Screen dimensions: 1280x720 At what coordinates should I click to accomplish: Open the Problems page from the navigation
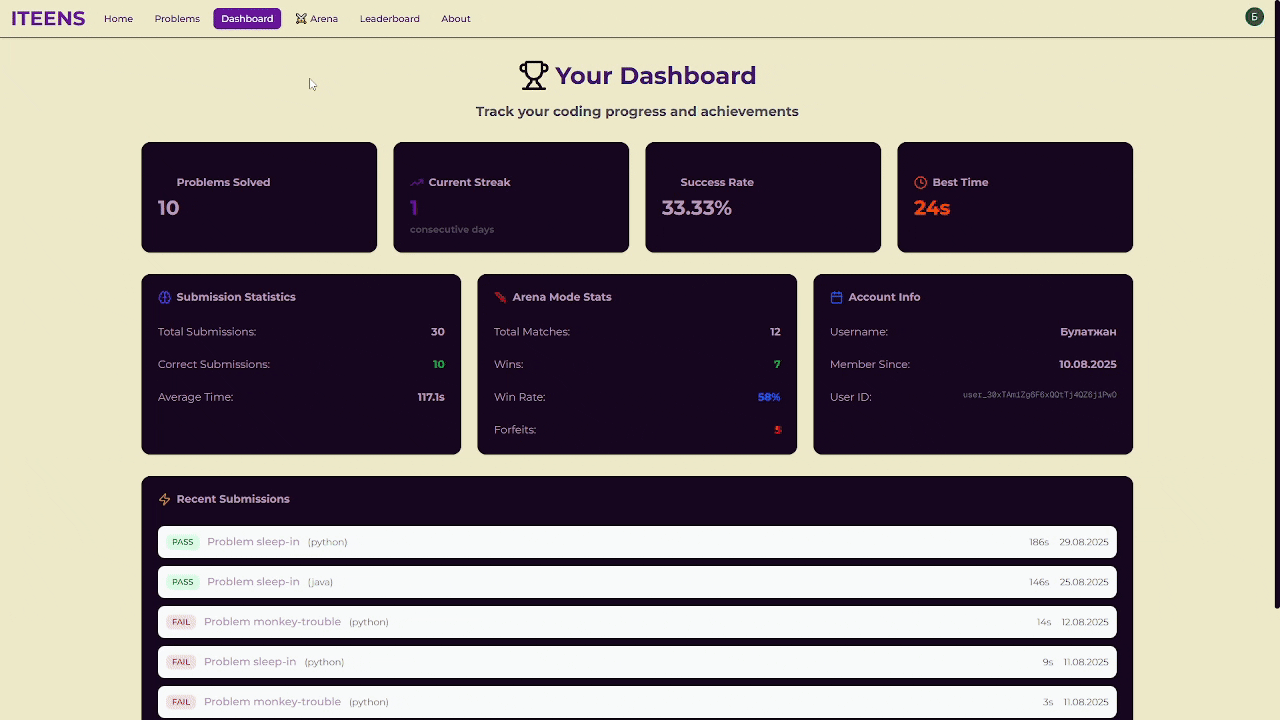click(x=177, y=18)
